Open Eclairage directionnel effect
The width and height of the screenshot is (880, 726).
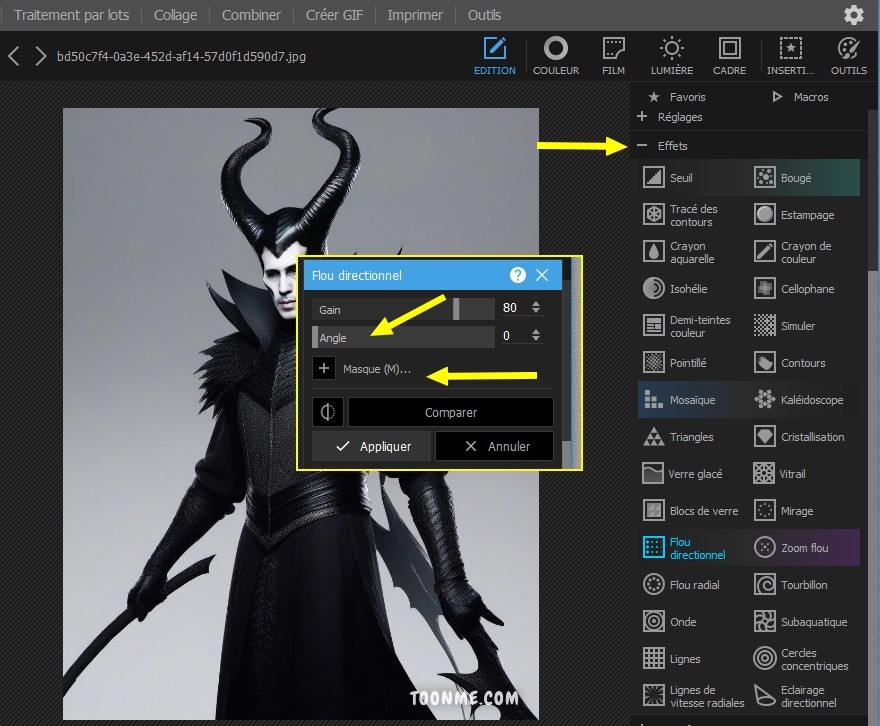pyautogui.click(x=795, y=696)
